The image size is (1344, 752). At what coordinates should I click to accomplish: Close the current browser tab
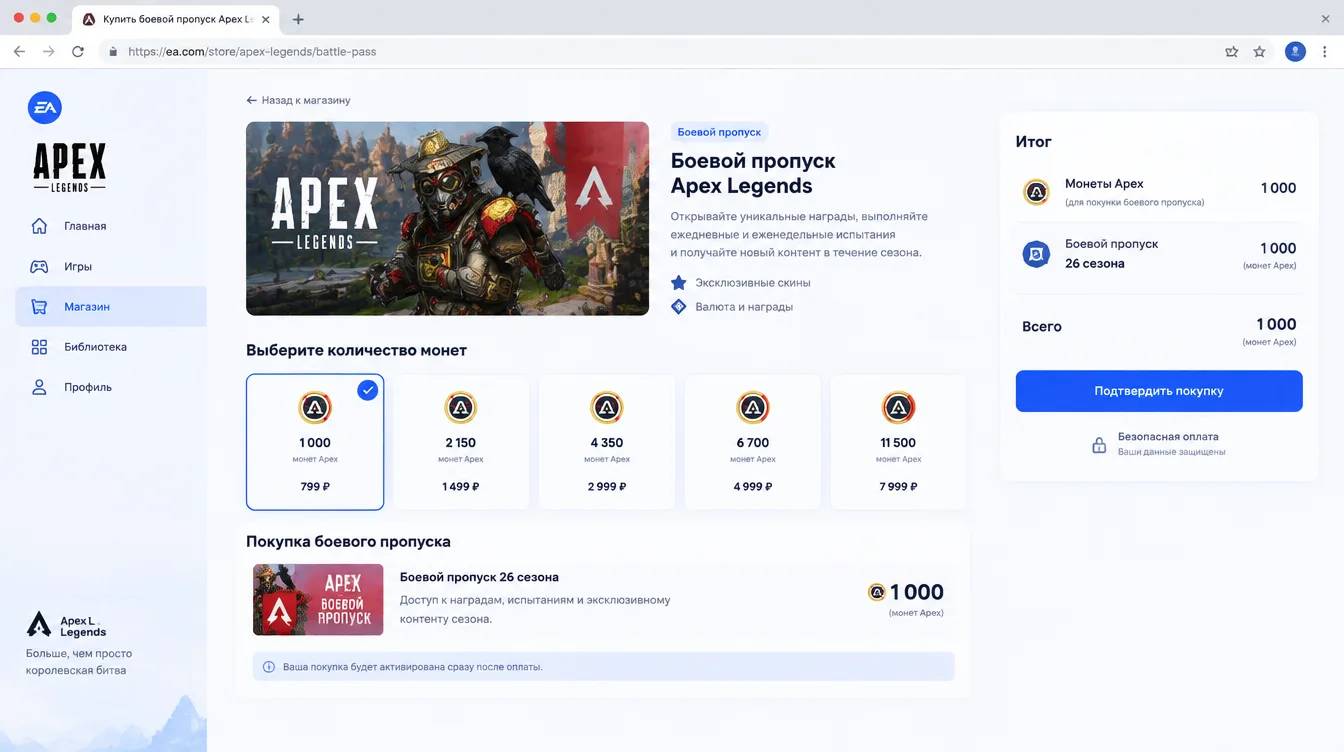265,19
